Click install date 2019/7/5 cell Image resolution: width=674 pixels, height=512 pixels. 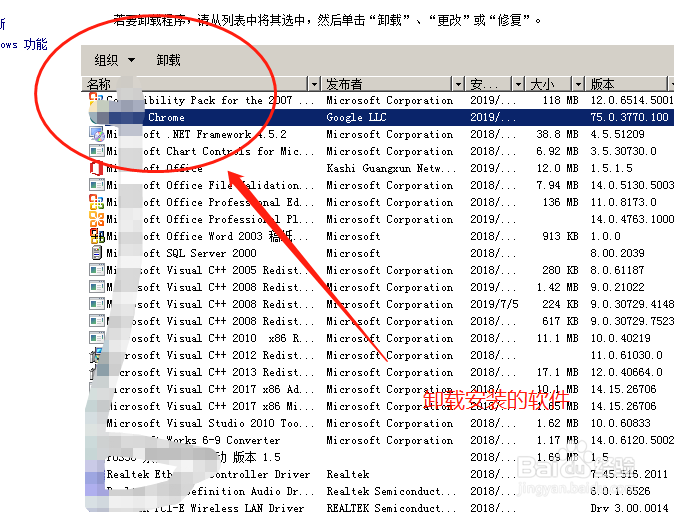point(494,304)
